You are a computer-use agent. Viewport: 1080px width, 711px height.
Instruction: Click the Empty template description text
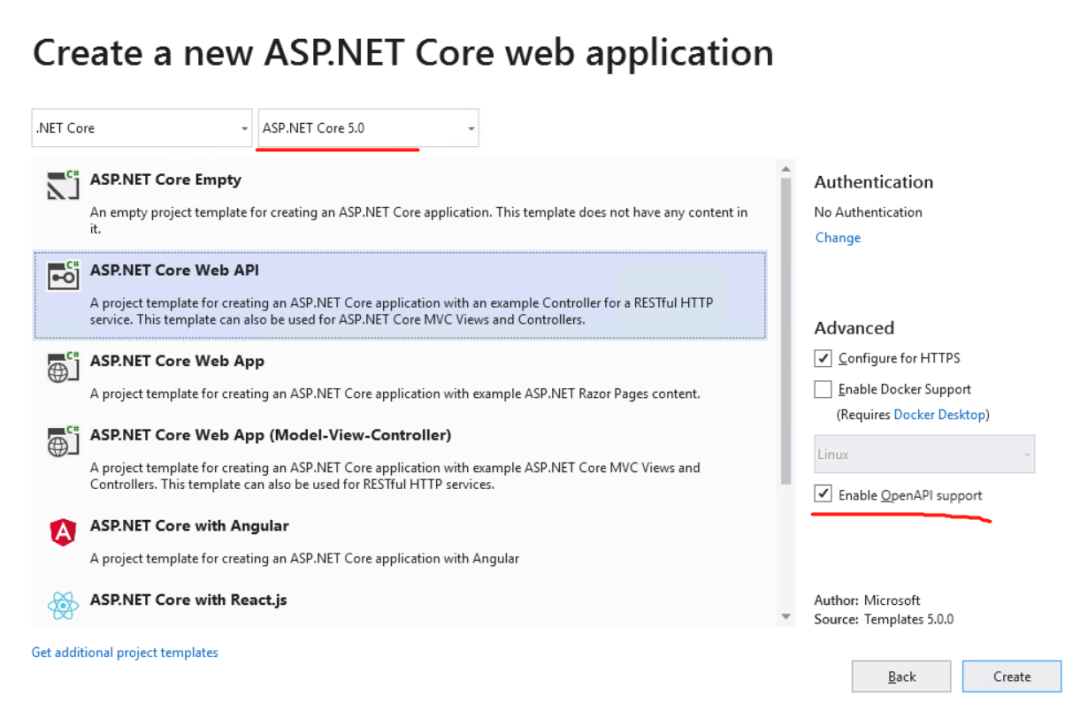point(419,220)
